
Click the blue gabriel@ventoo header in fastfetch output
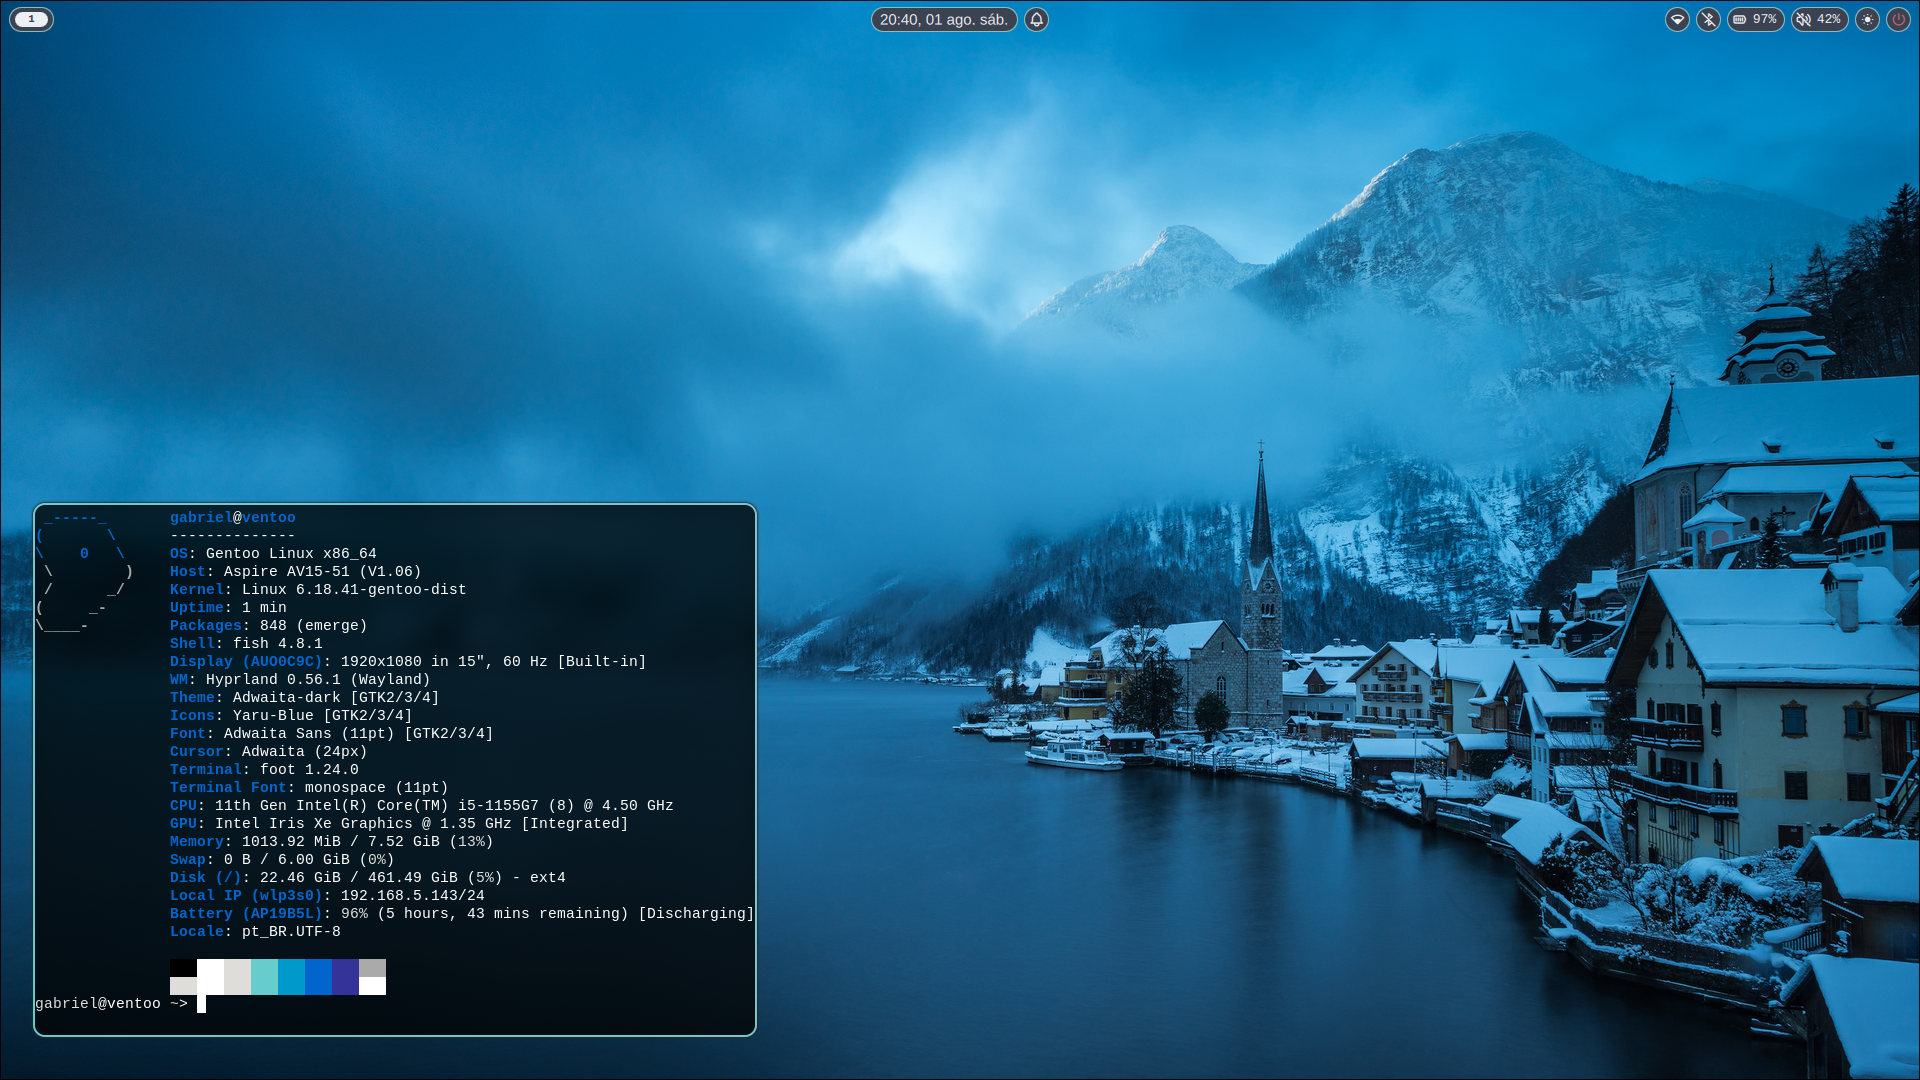[x=233, y=518]
